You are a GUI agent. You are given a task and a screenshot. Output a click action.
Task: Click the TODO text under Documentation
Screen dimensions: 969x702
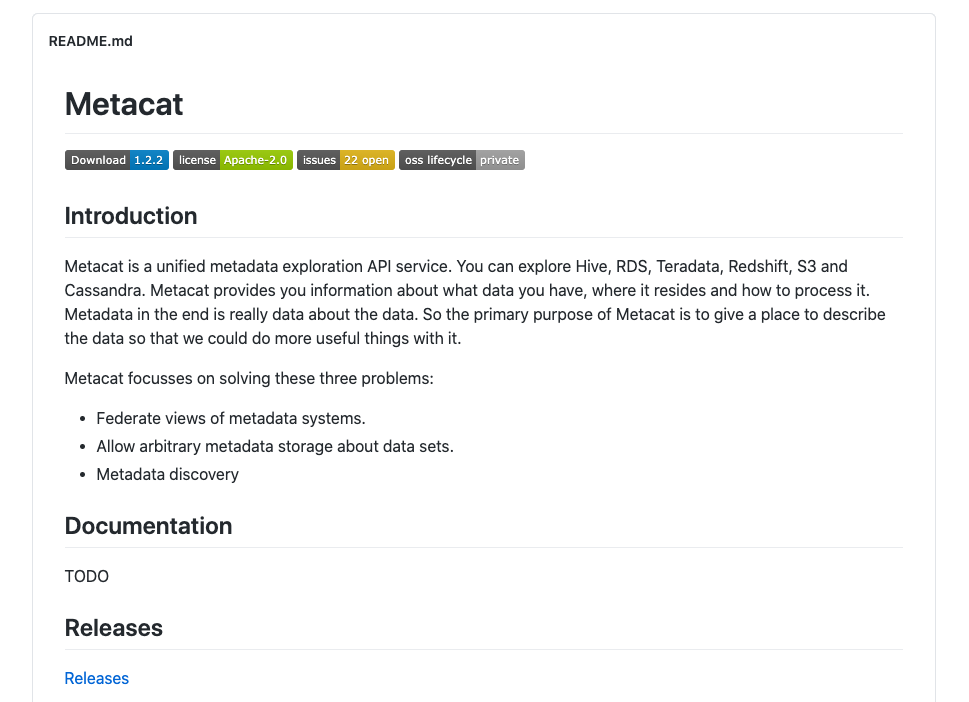point(87,577)
